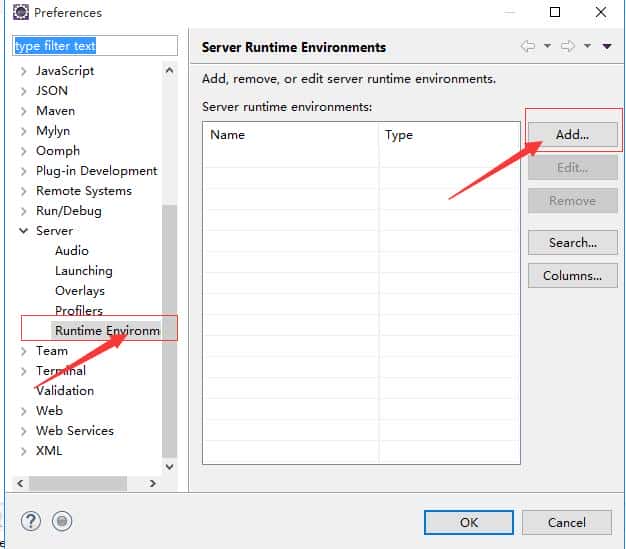Image resolution: width=626 pixels, height=549 pixels.
Task: Click the Help question mark icon
Action: coord(31,521)
